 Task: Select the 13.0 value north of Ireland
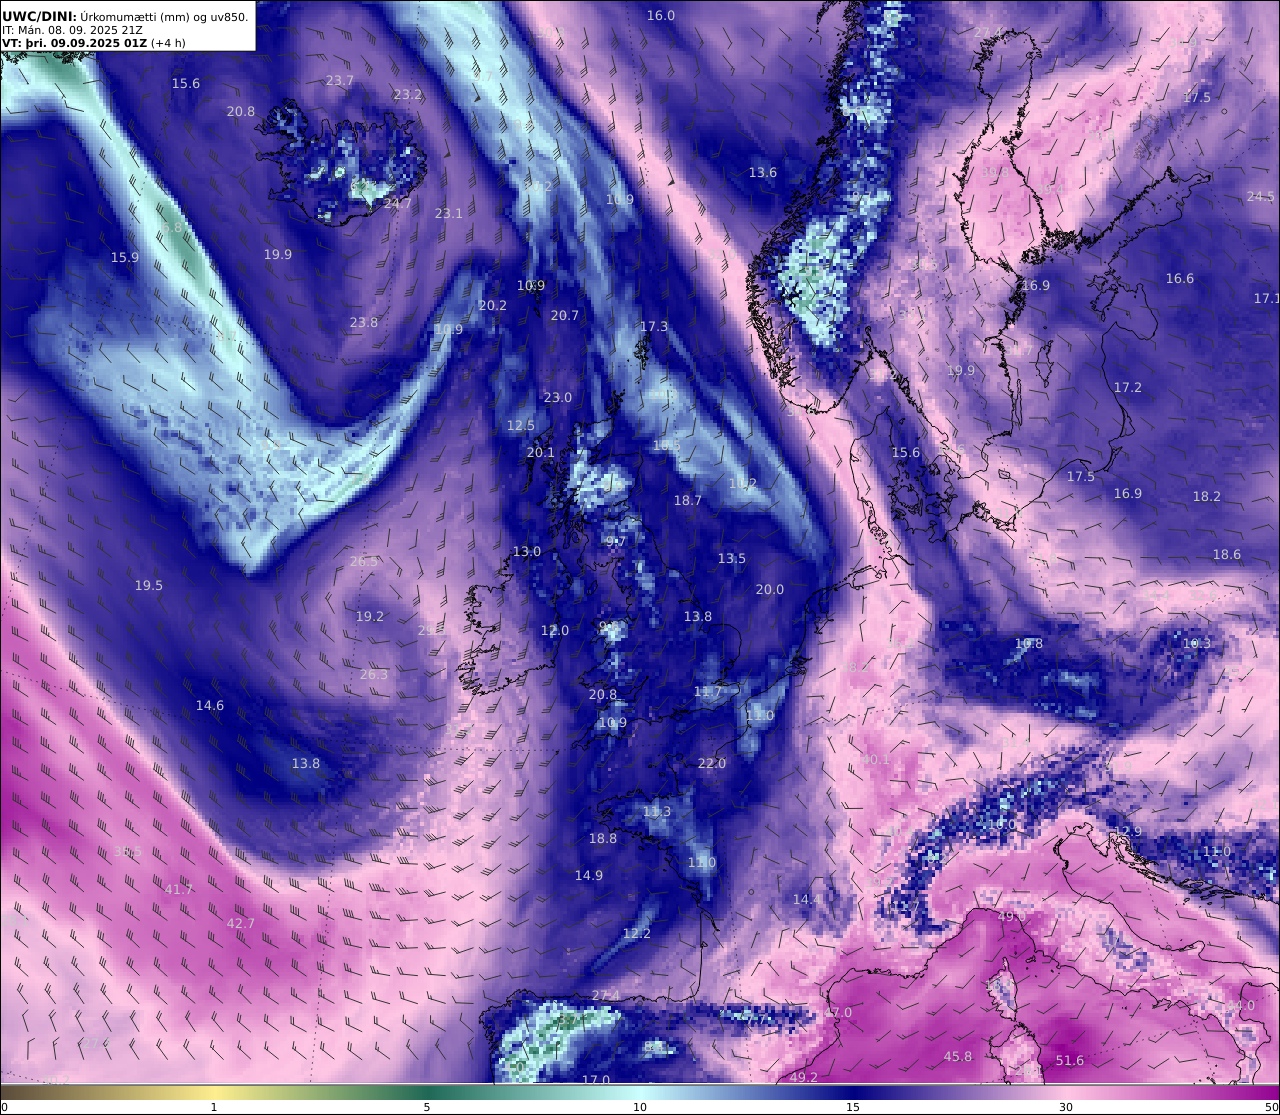click(x=527, y=551)
